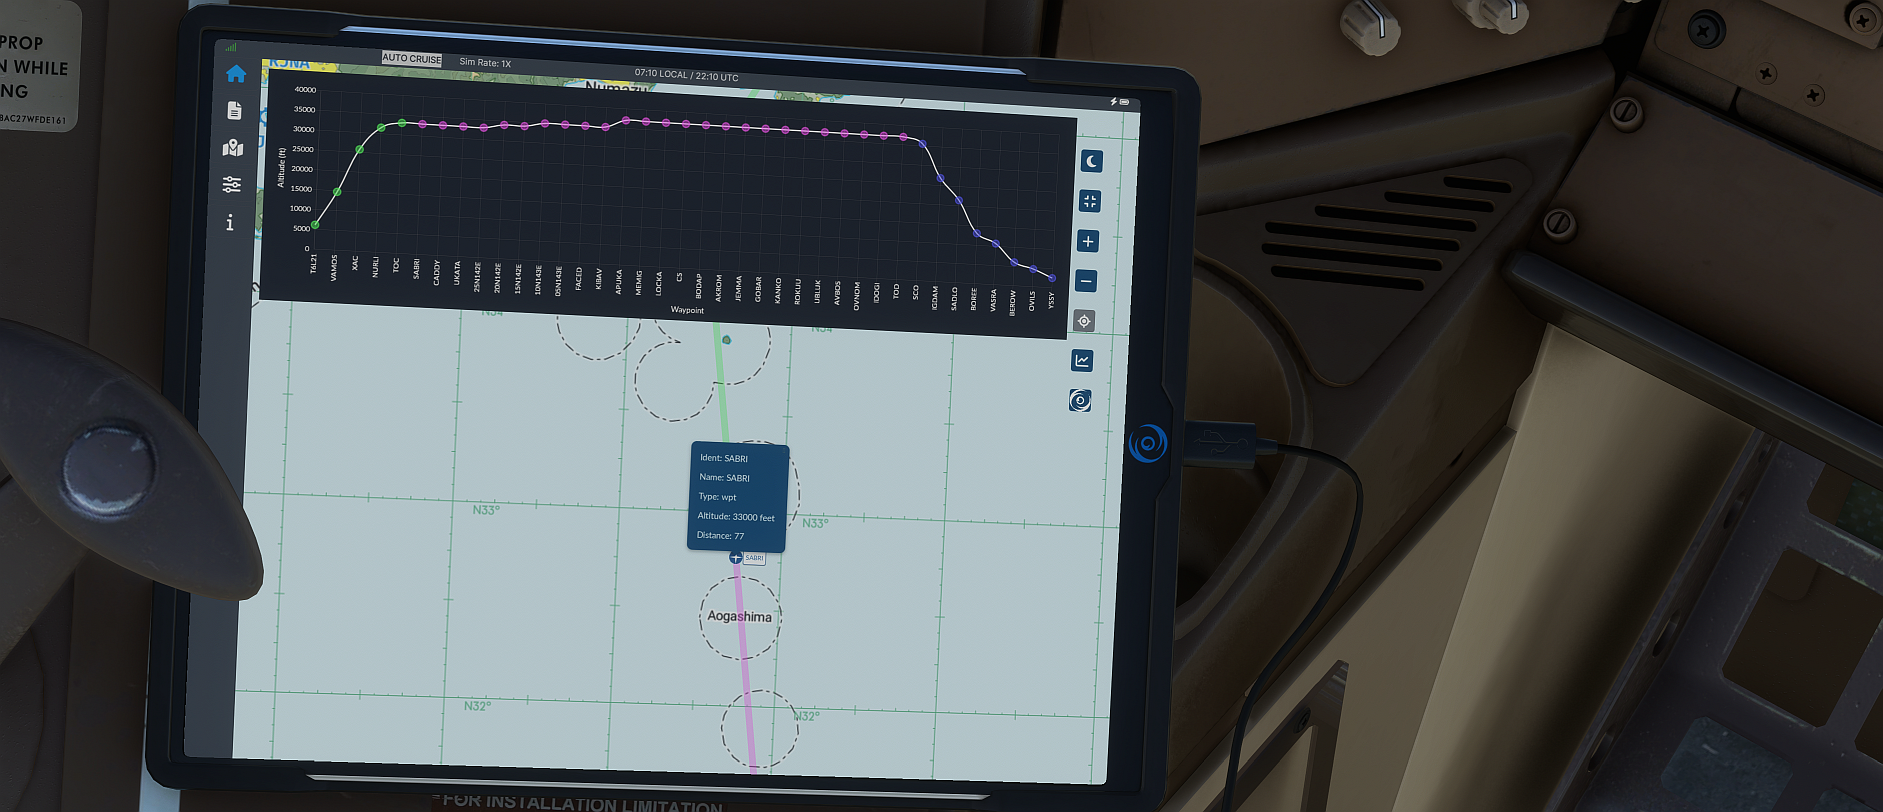
Task: Toggle the altitude profile chart button
Action: pyautogui.click(x=1082, y=360)
